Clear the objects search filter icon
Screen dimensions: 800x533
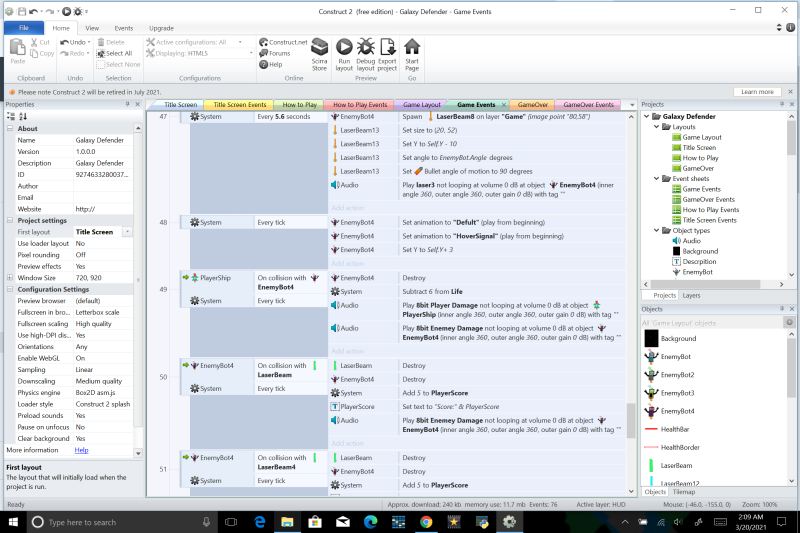(789, 322)
